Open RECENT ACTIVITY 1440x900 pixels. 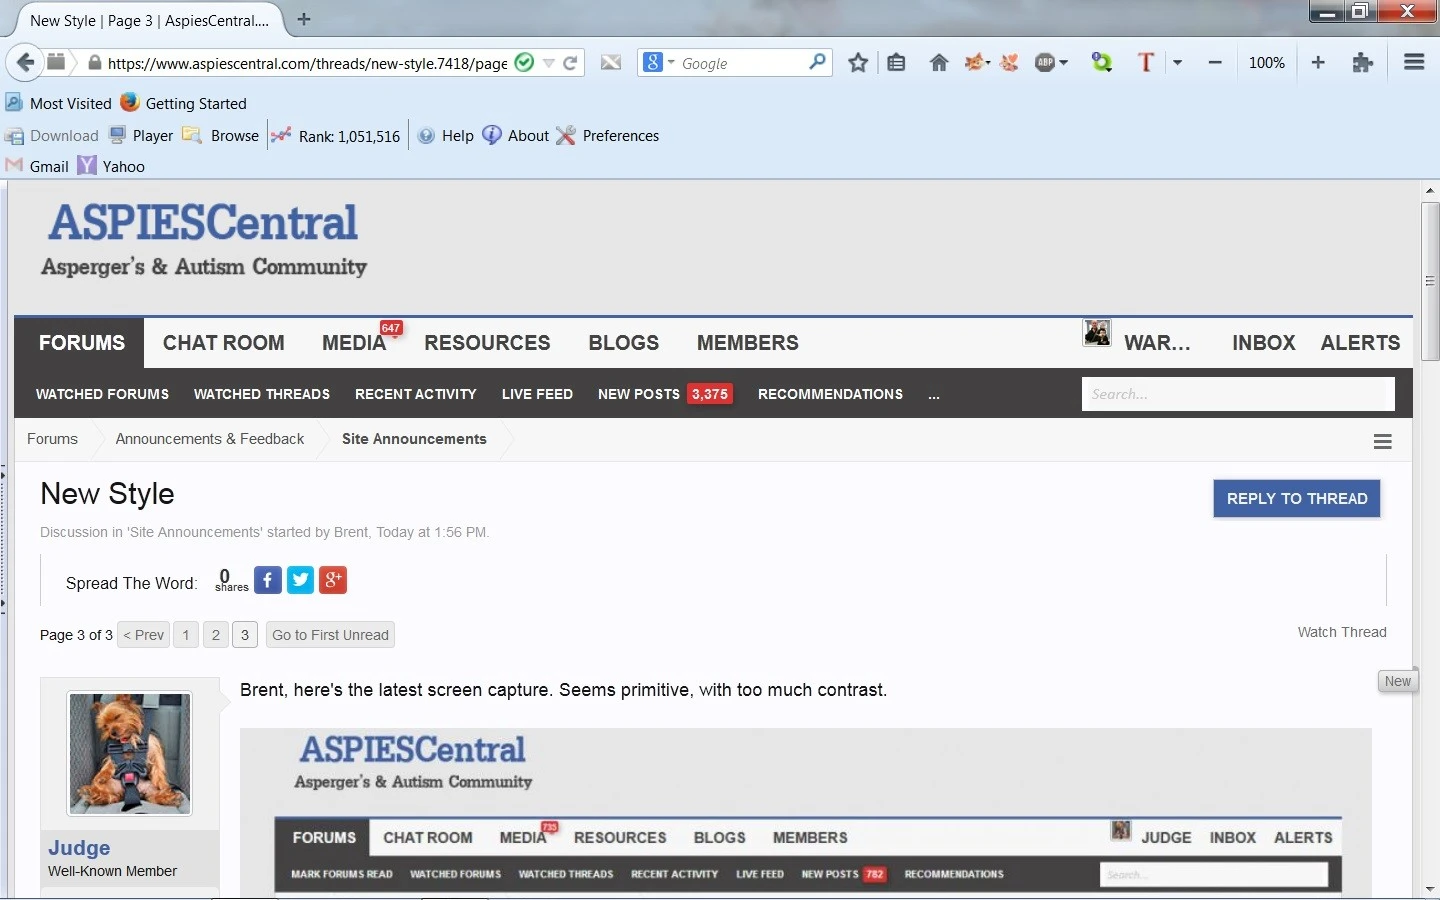point(416,394)
